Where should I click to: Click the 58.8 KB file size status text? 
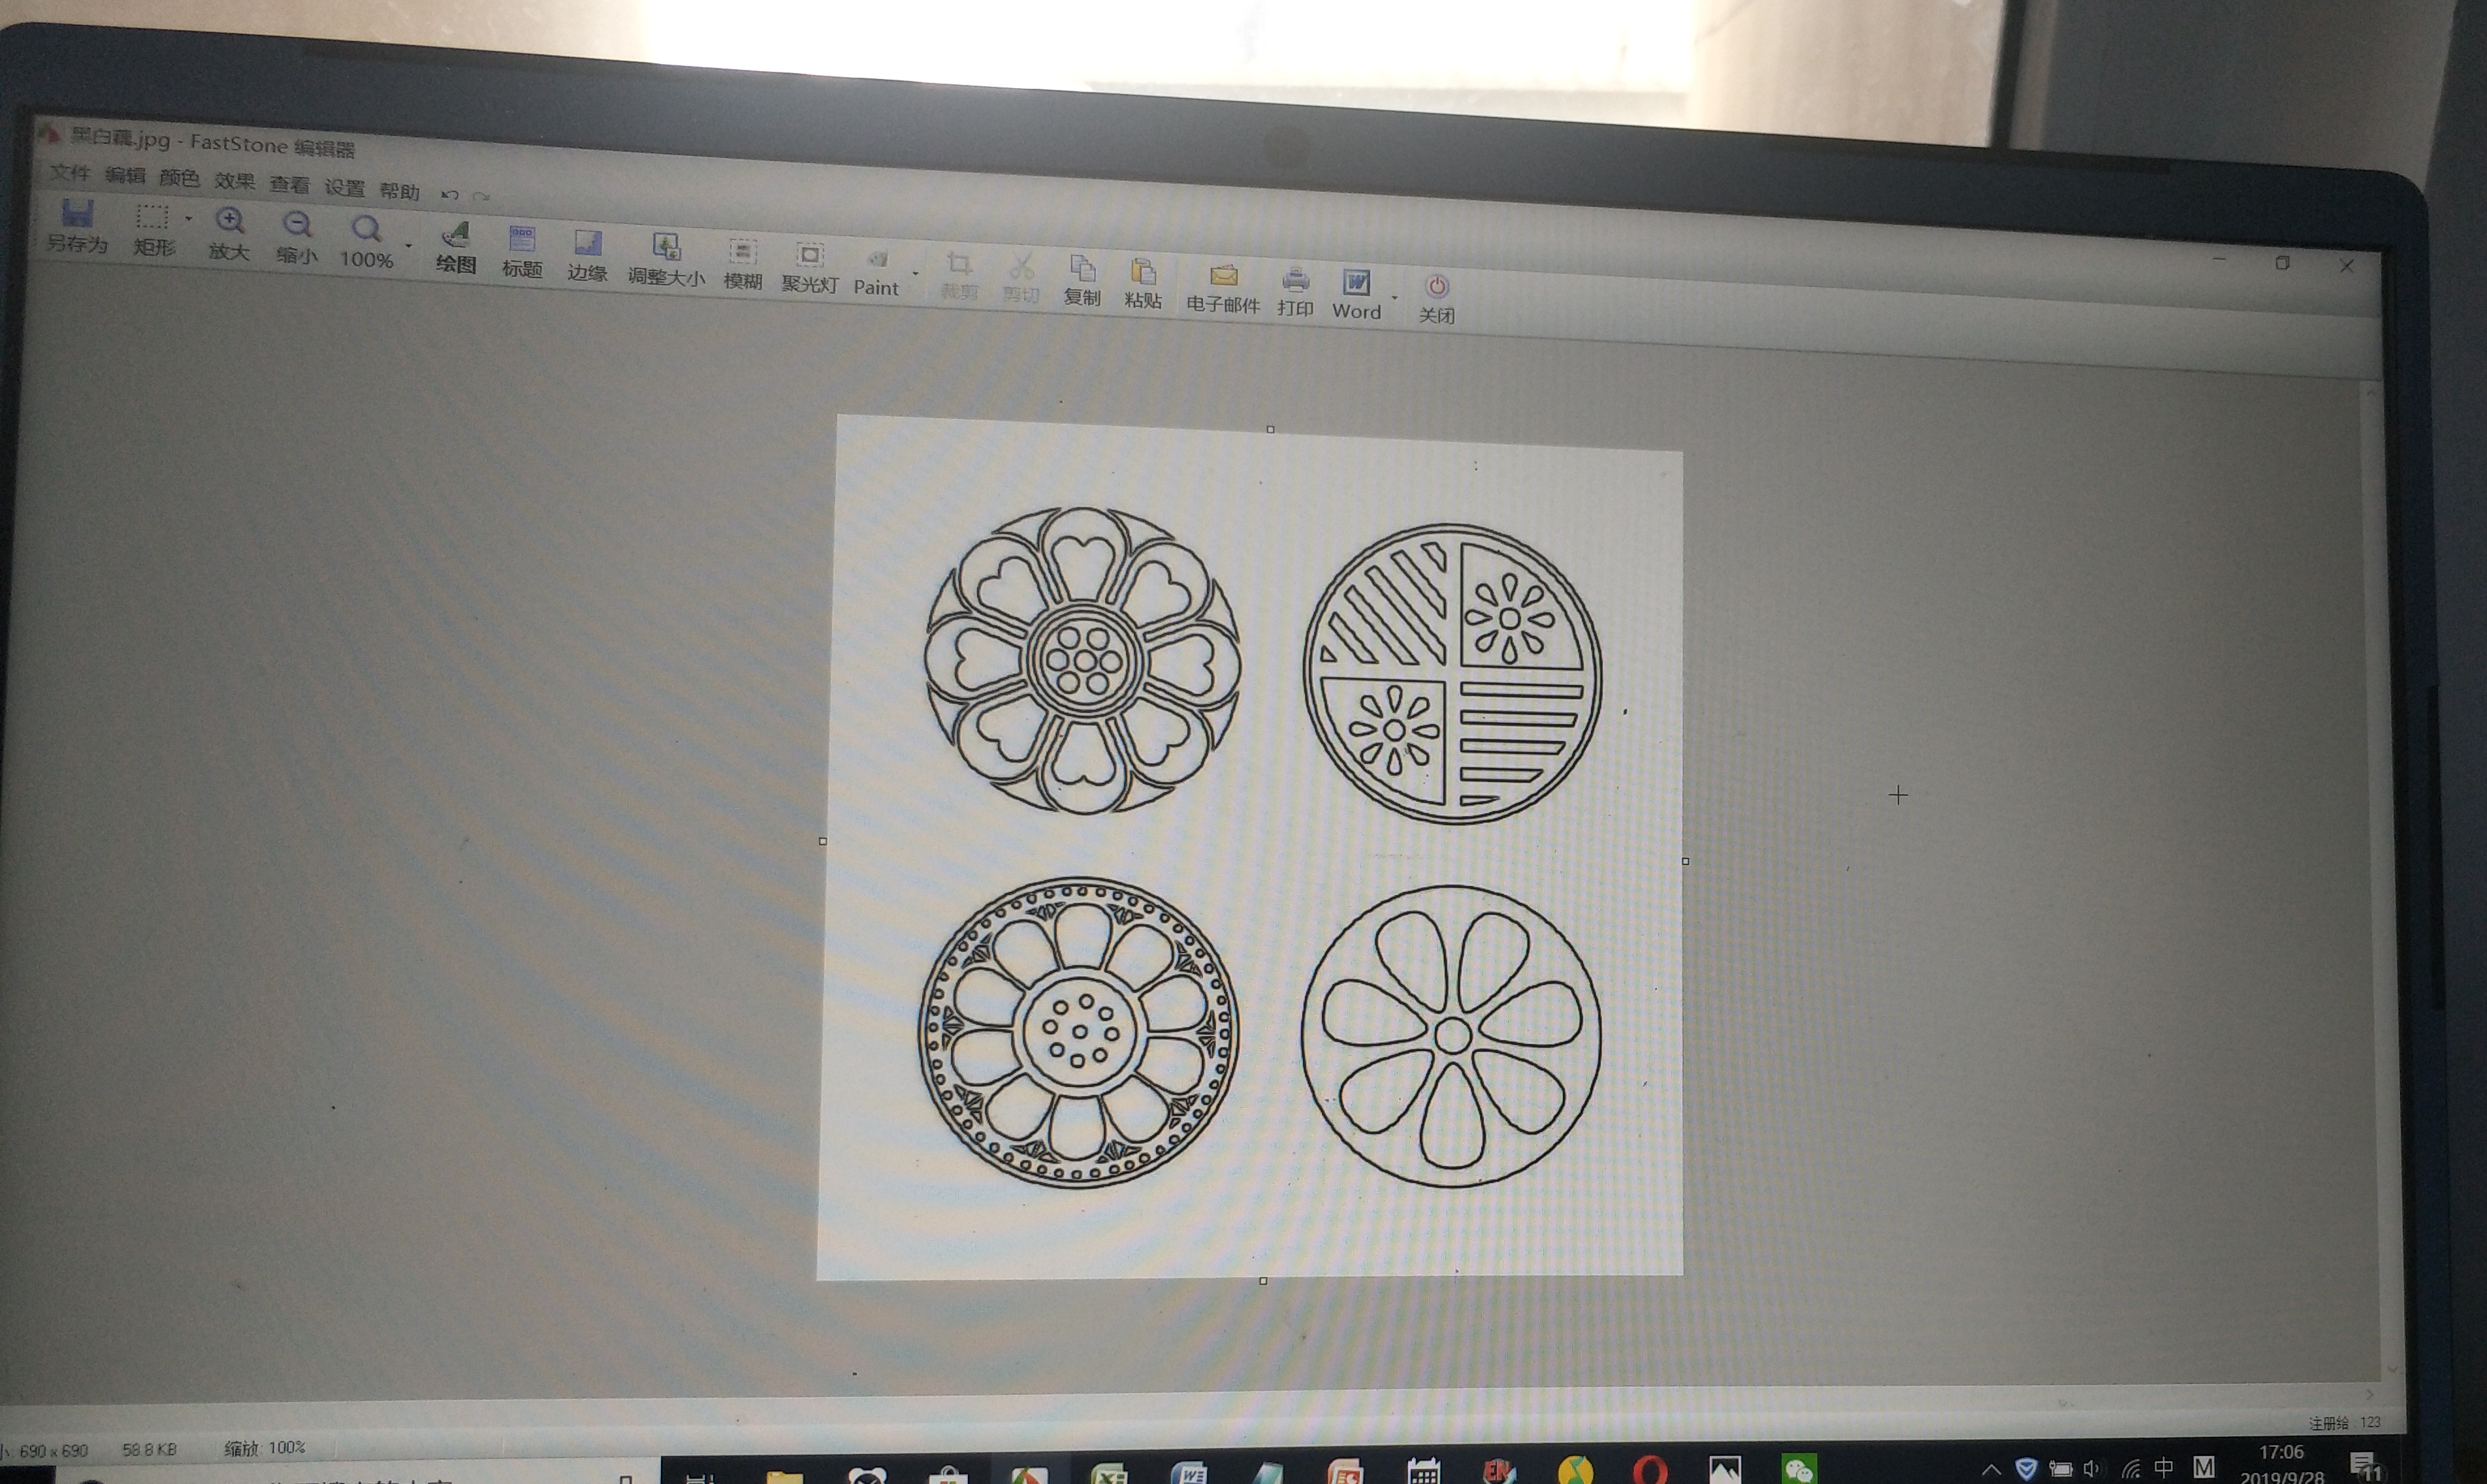coord(149,1449)
